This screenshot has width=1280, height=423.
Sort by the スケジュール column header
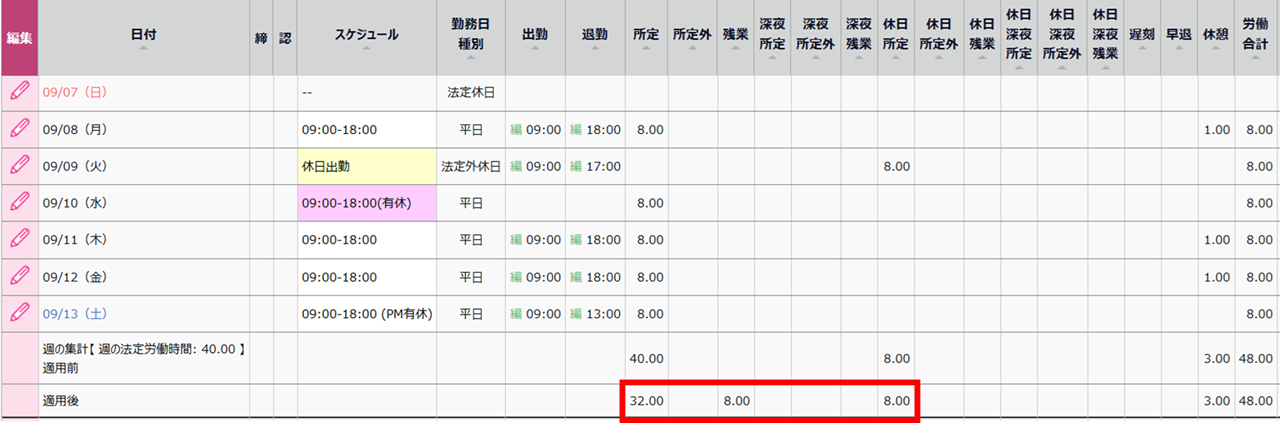click(366, 36)
